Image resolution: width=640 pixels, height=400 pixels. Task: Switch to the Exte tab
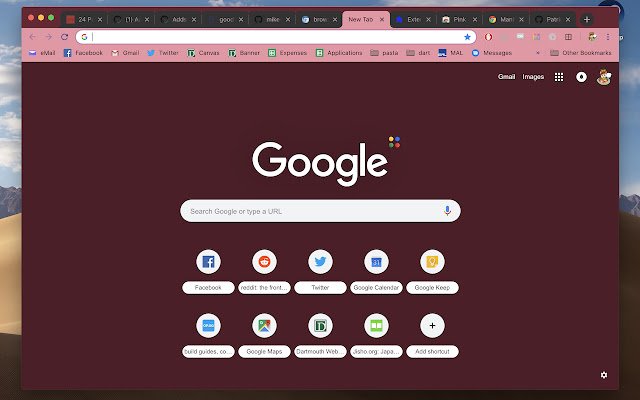413,19
